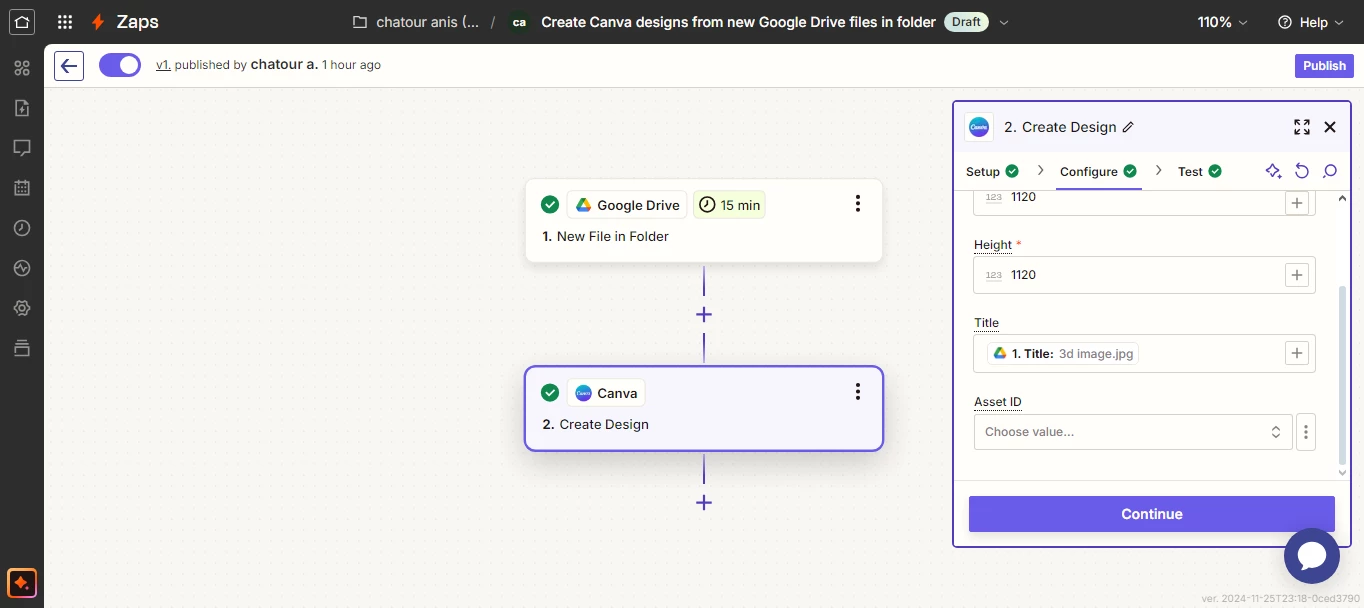Open the Help dropdown menu
Image resolution: width=1364 pixels, height=608 pixels.
(x=1310, y=22)
